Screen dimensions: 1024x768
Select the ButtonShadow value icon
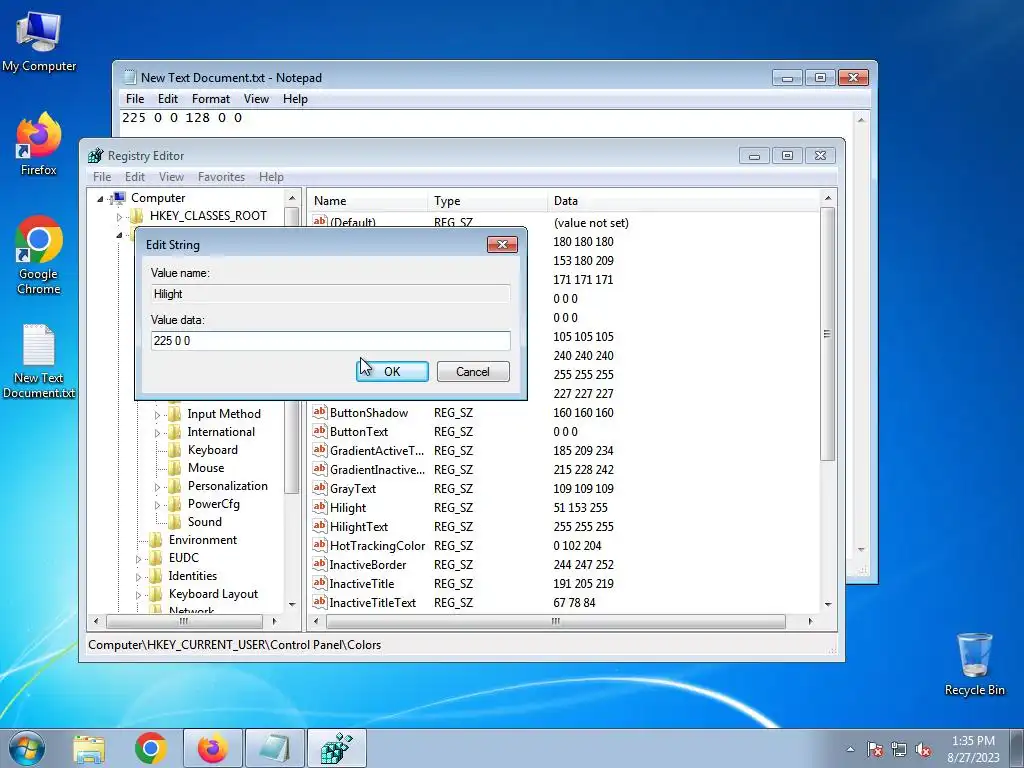click(319, 412)
